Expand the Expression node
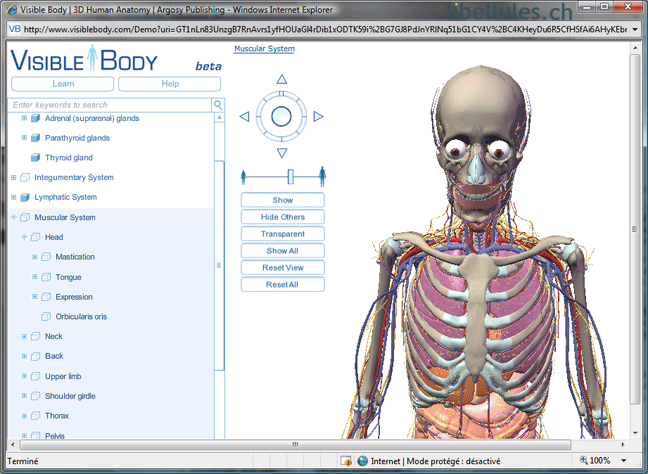Image resolution: width=648 pixels, height=474 pixels. pyautogui.click(x=35, y=296)
